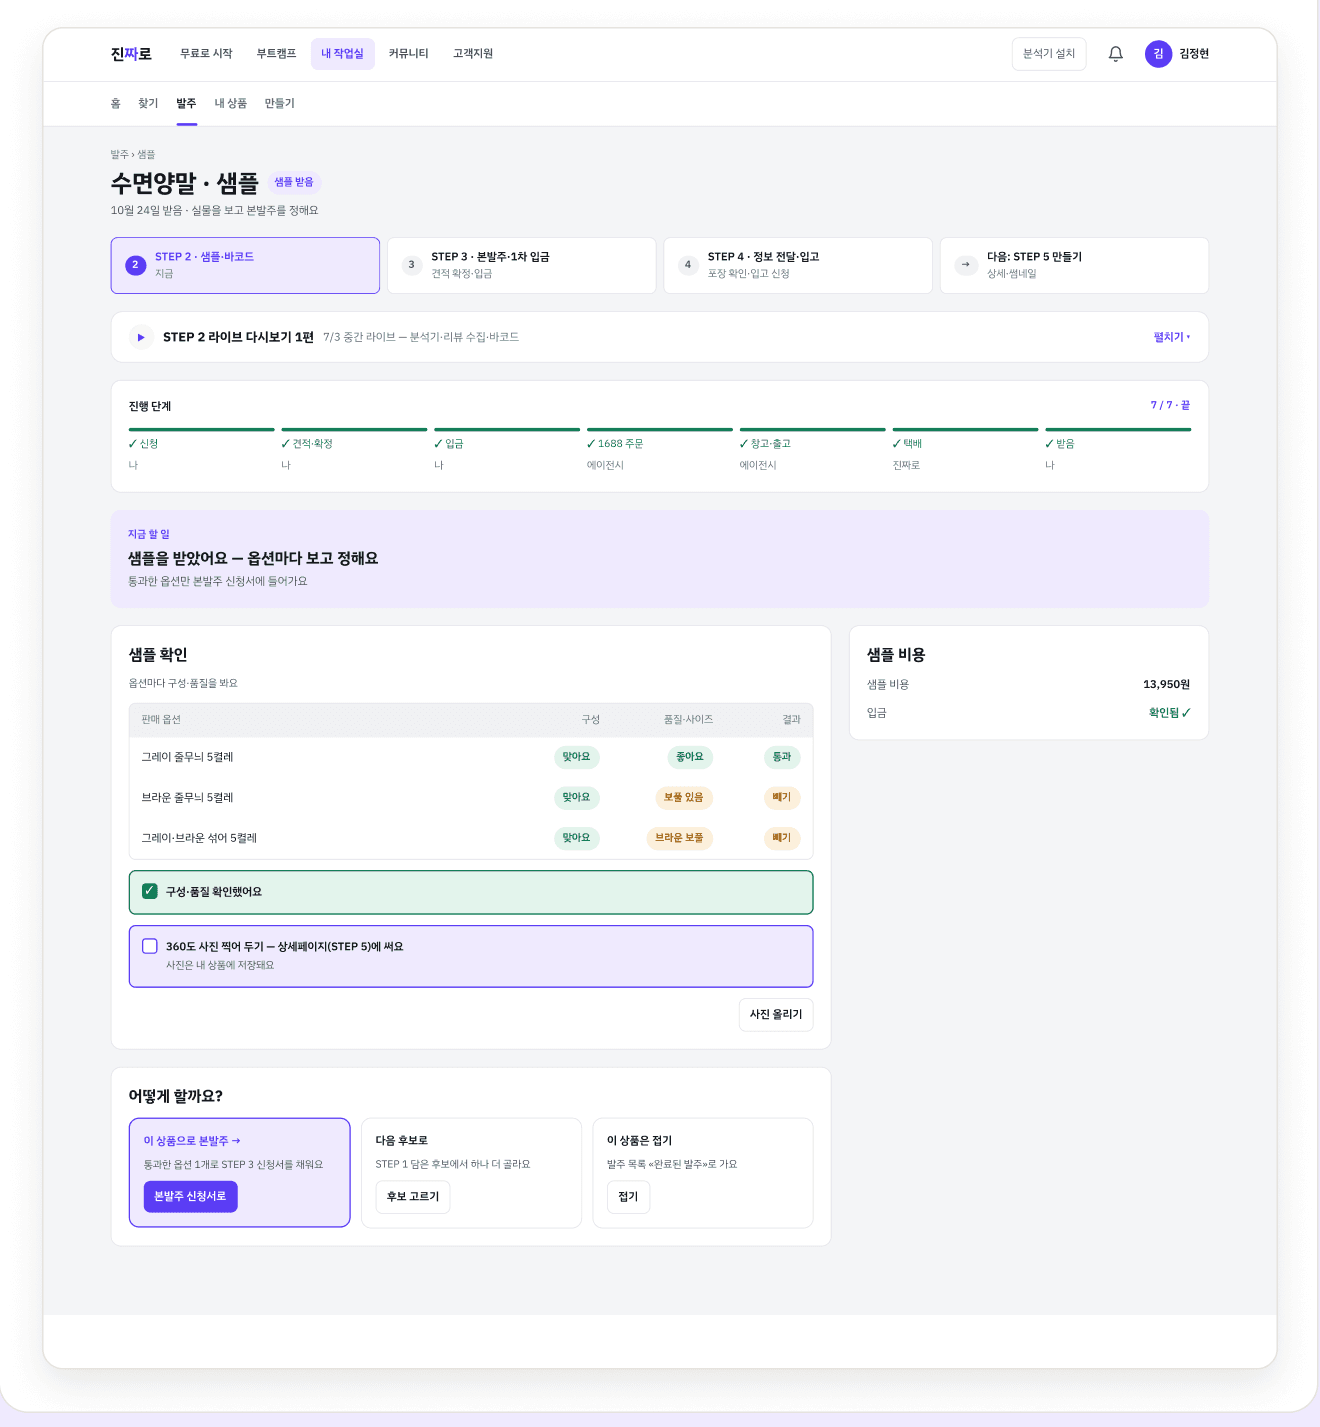The image size is (1320, 1427).
Task: Open the STEP 3 · 본발주·1차 입금 card
Action: point(521,265)
